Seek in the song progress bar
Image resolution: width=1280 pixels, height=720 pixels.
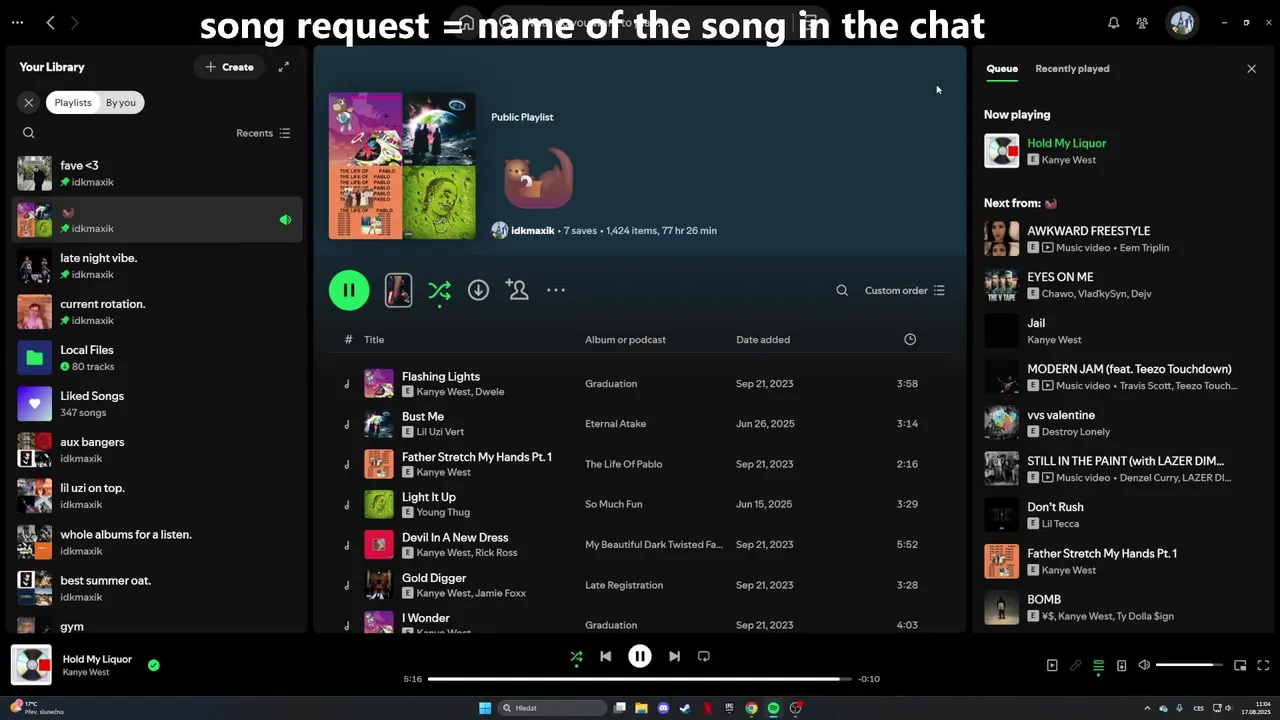click(x=640, y=679)
